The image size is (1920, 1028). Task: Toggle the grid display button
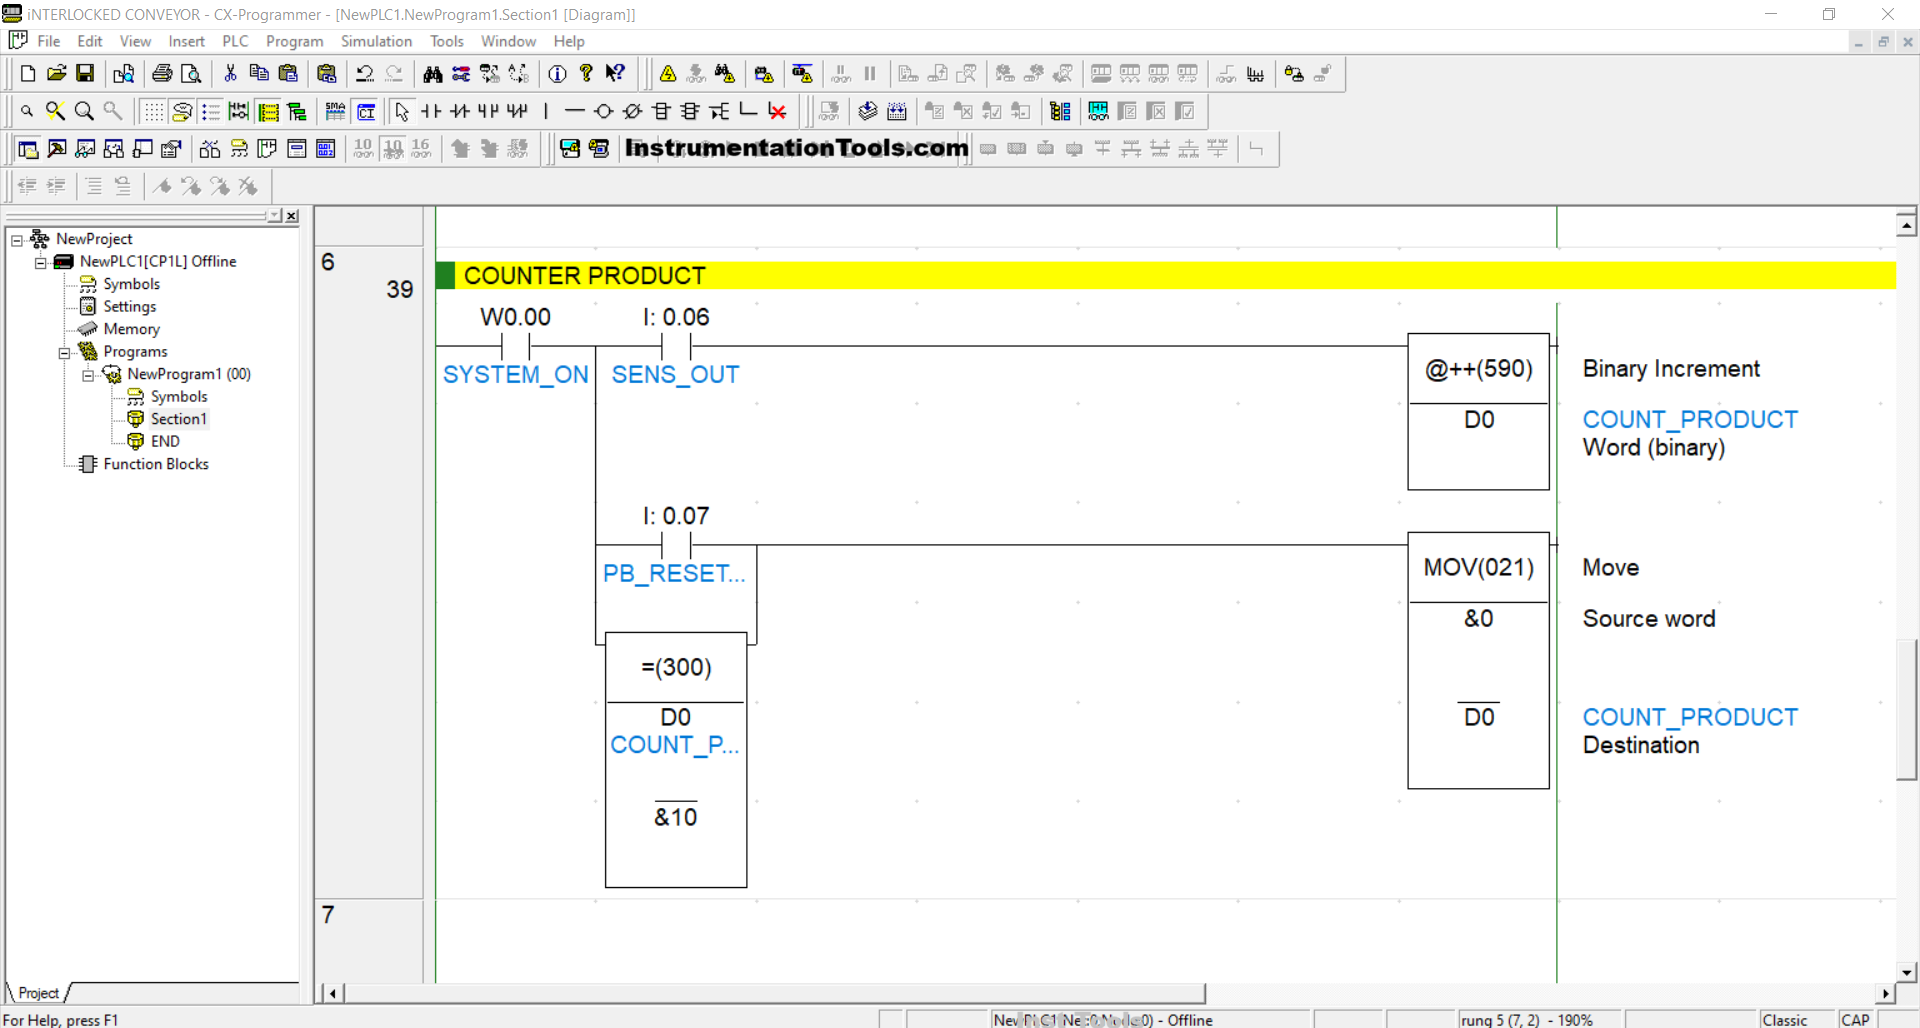click(x=152, y=111)
